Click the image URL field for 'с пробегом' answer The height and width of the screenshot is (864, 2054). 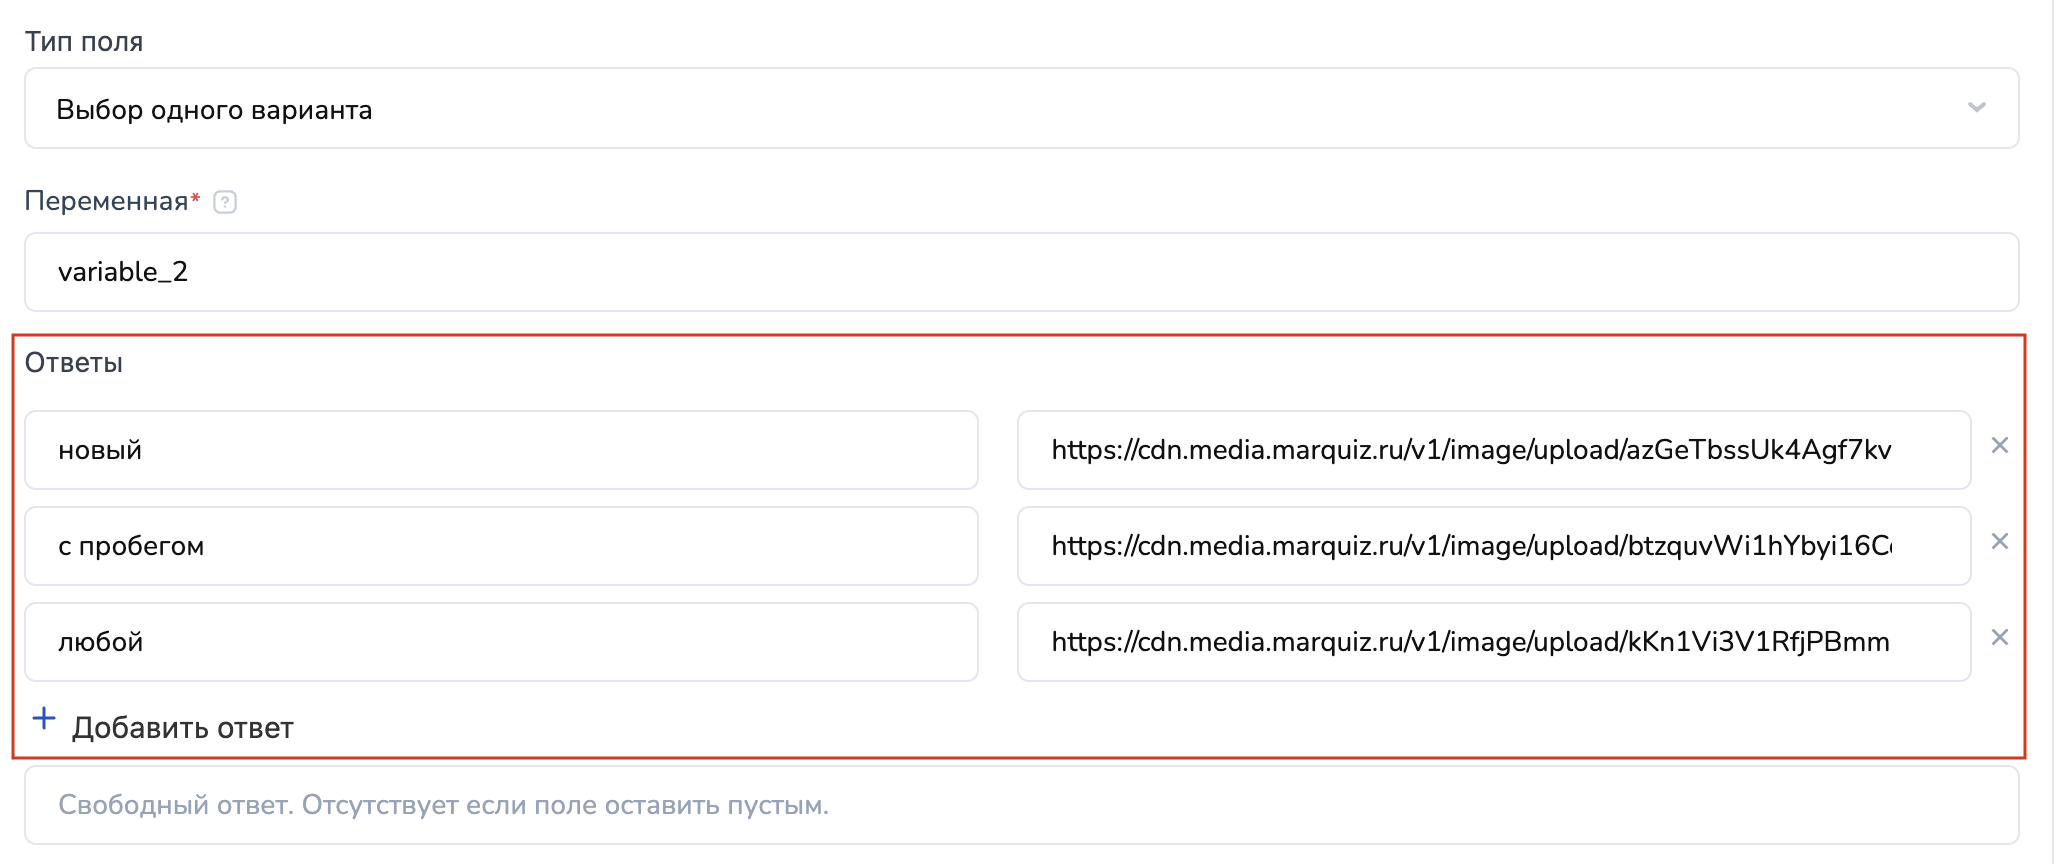pyautogui.click(x=1492, y=546)
